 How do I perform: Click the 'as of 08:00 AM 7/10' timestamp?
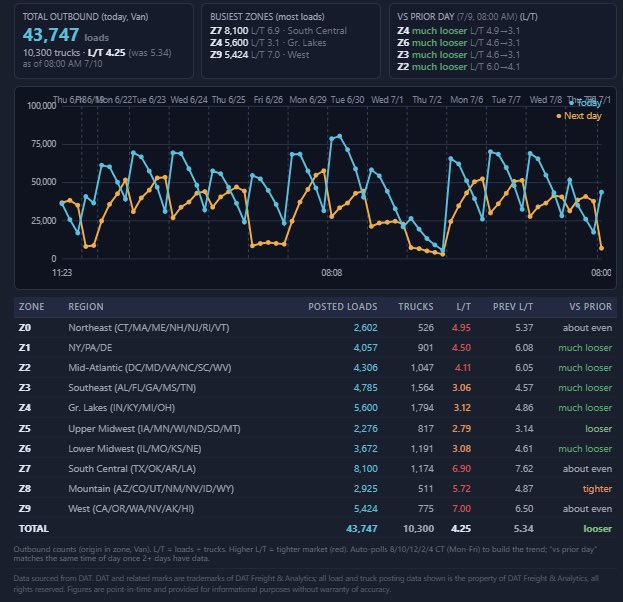pyautogui.click(x=62, y=64)
